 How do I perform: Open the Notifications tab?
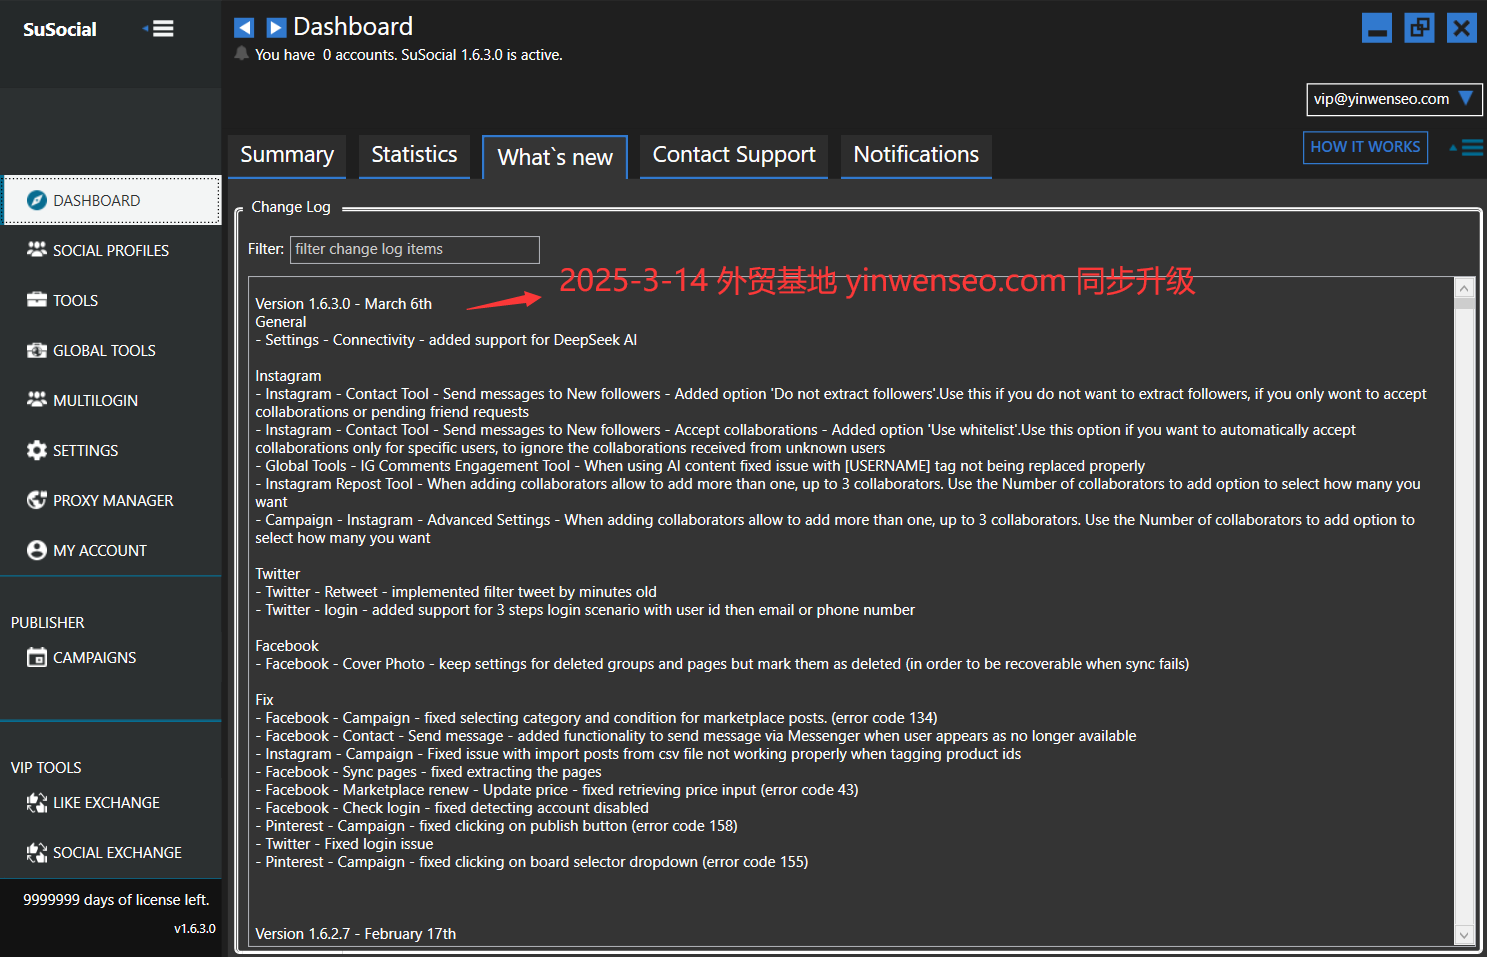coord(916,156)
